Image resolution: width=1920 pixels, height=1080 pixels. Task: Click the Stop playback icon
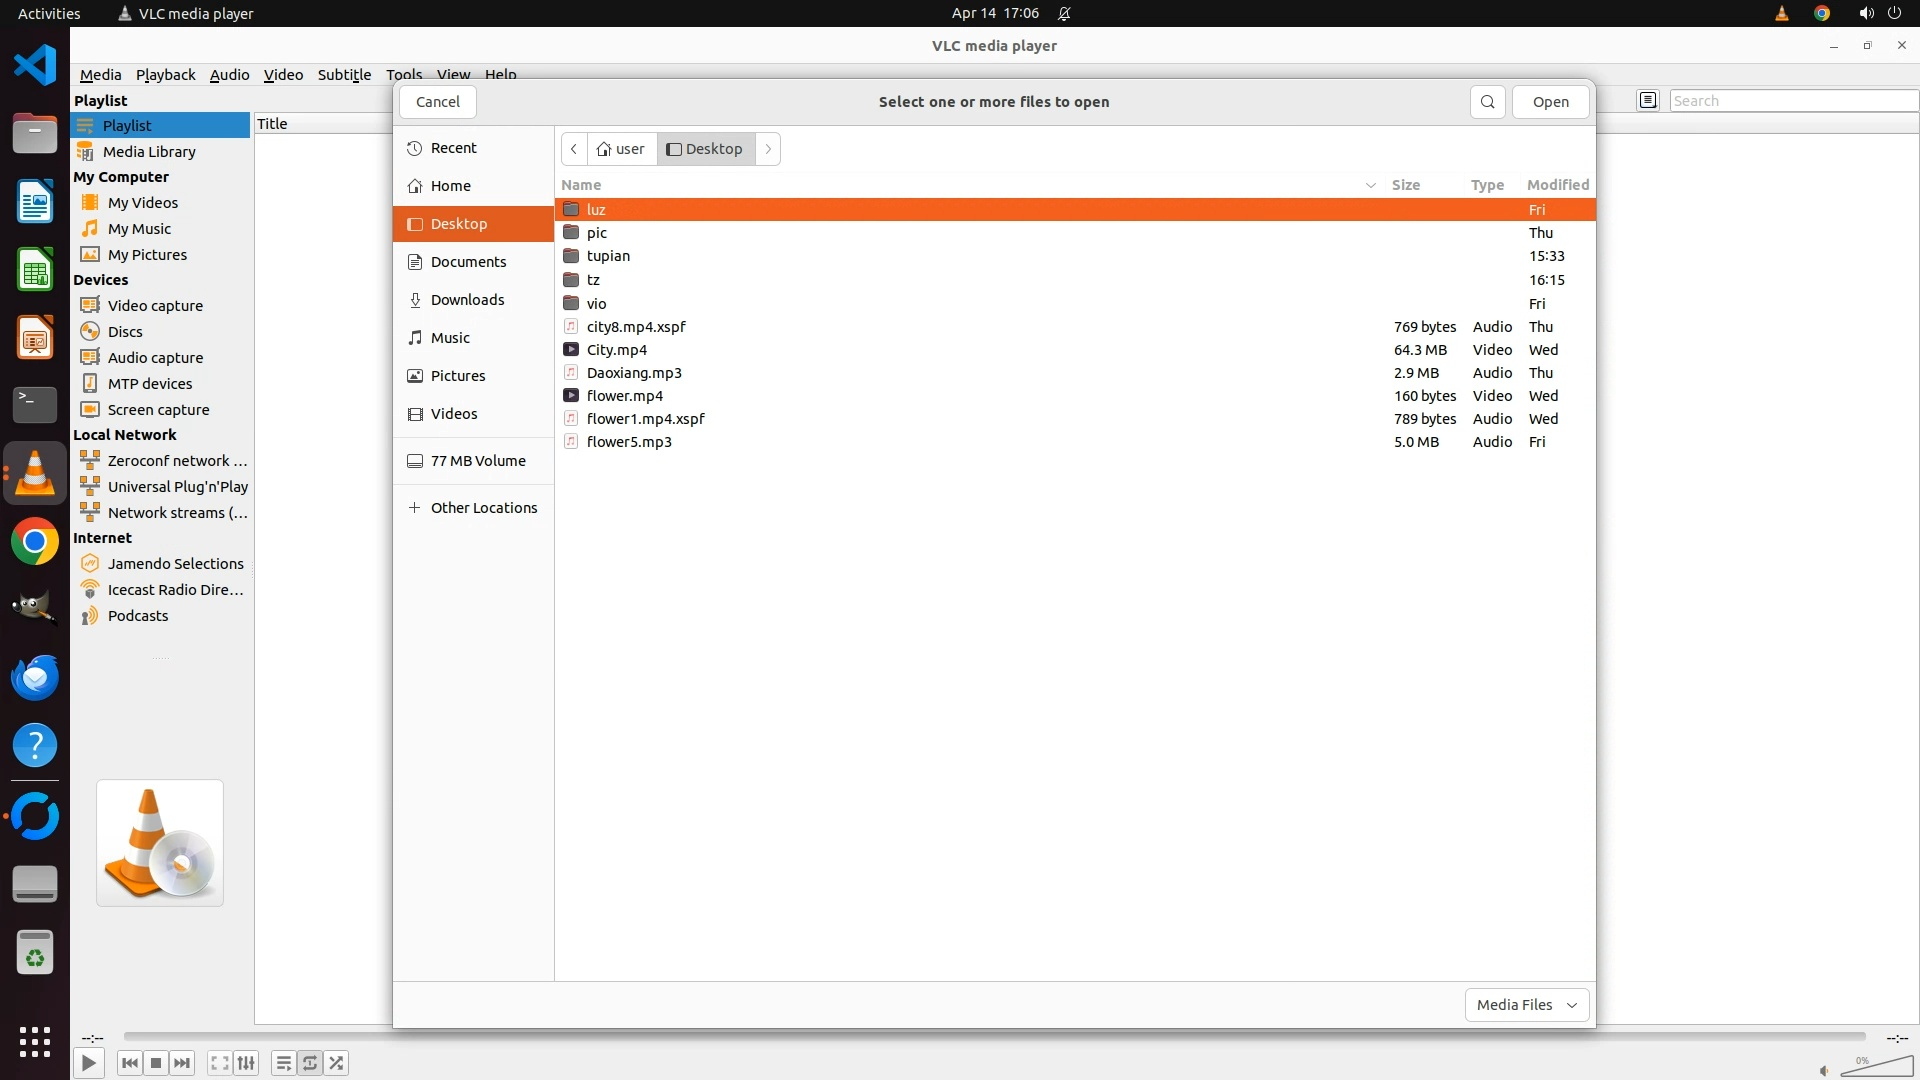click(156, 1063)
